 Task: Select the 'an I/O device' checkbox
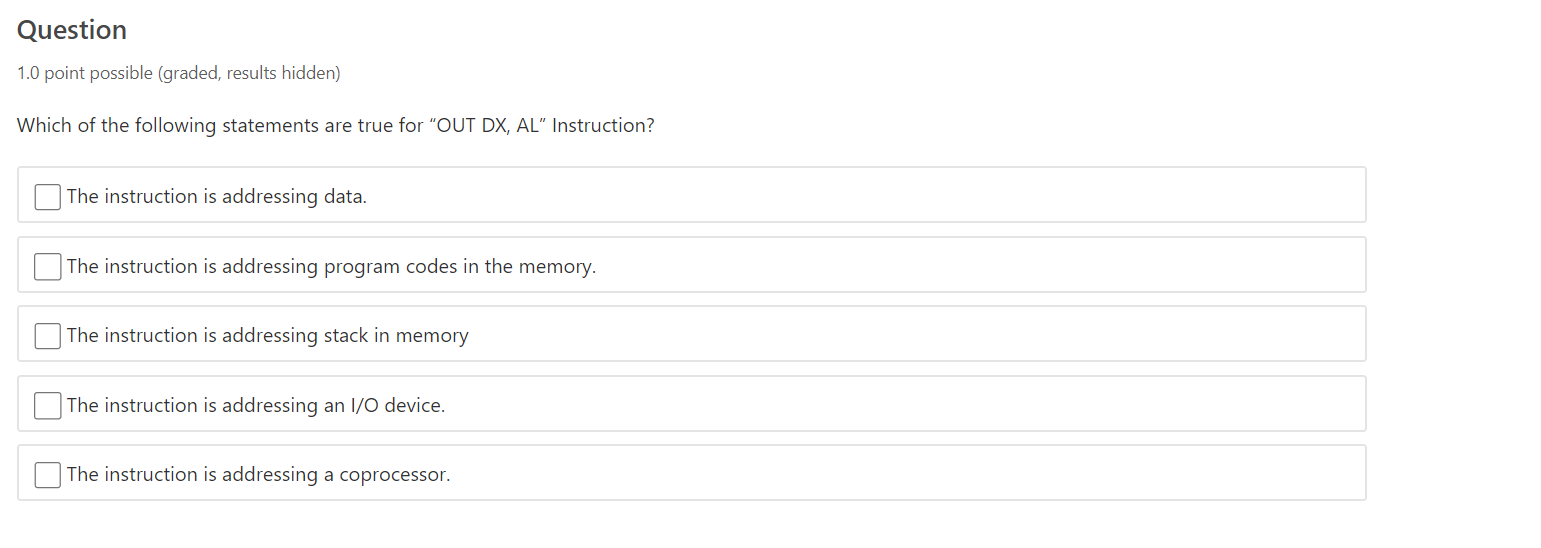point(48,406)
